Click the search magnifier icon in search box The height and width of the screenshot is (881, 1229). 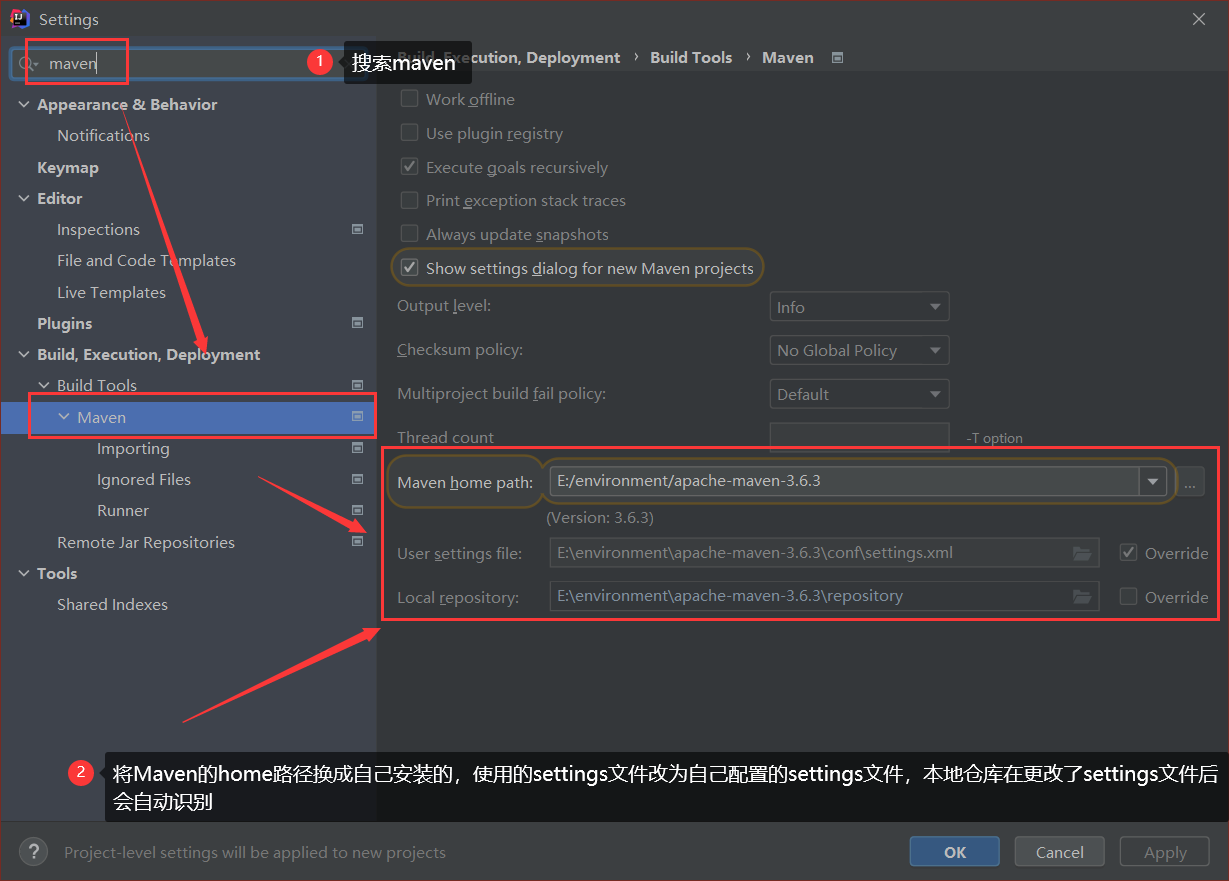tap(27, 64)
